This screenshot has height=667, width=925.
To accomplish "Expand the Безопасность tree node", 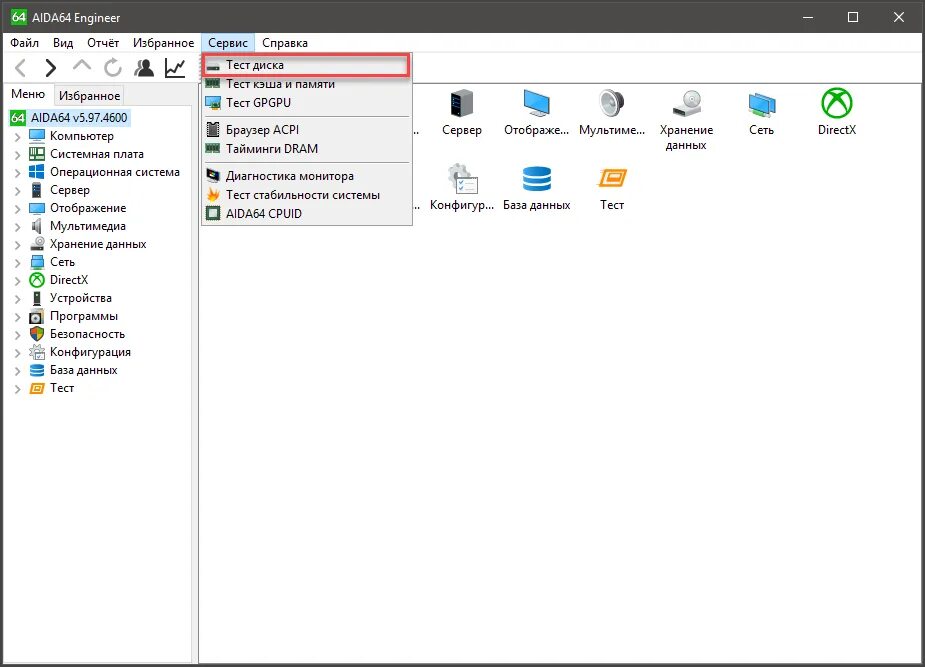I will (17, 335).
